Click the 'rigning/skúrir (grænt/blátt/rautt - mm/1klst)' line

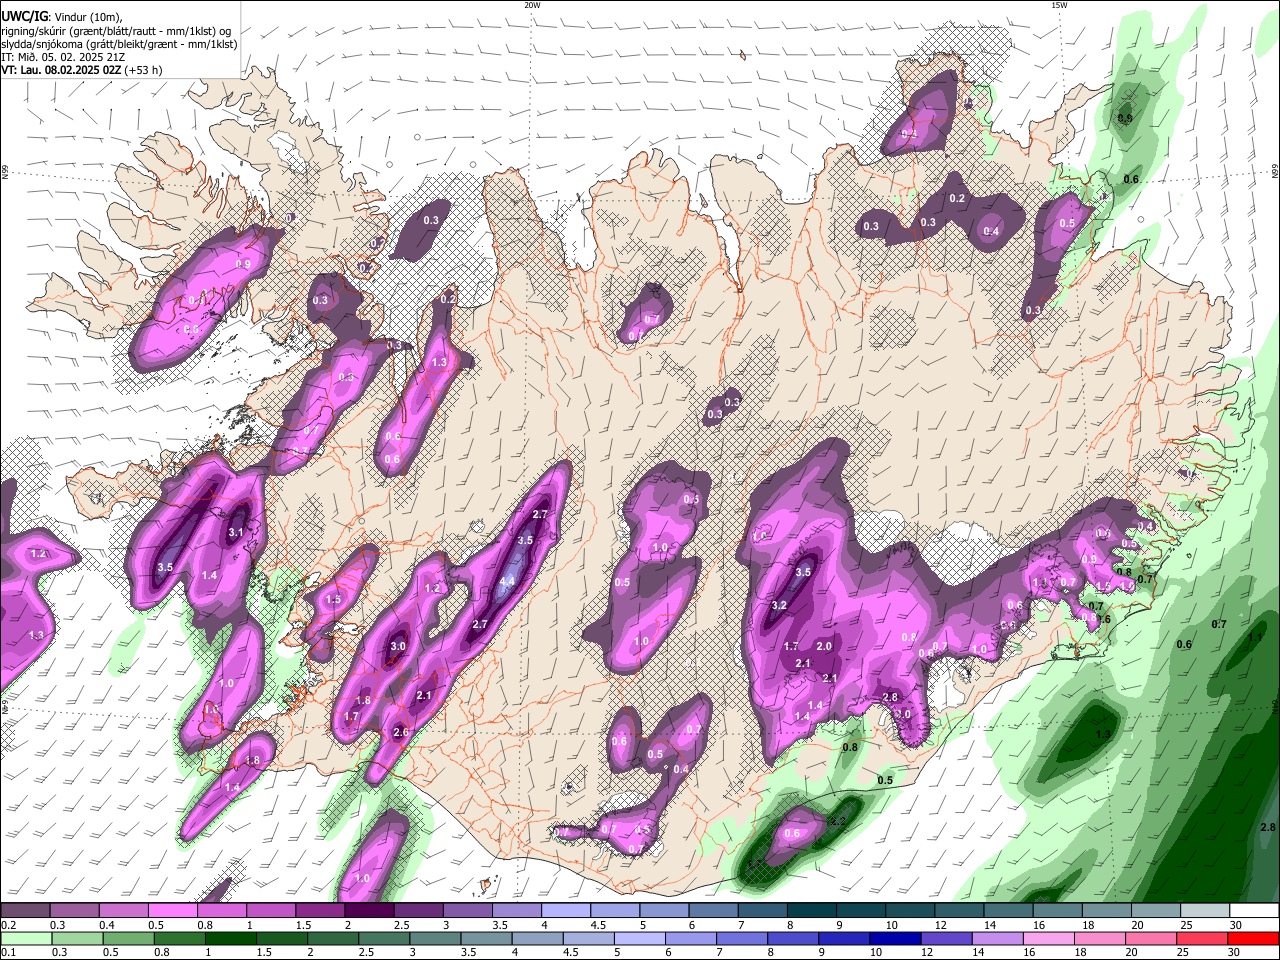117,30
